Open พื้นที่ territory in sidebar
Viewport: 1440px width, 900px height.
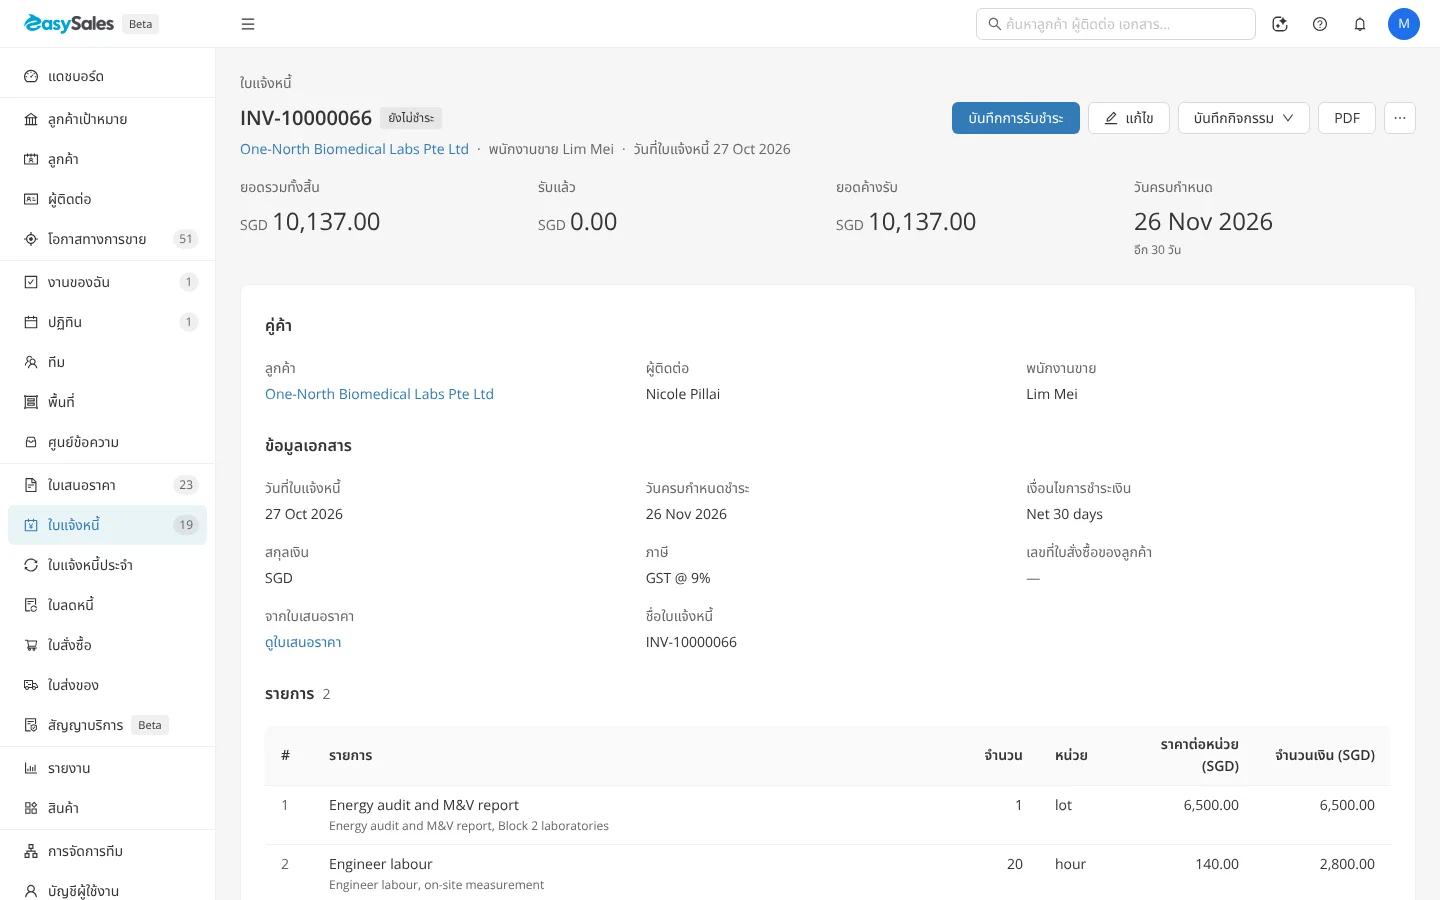[x=107, y=402]
